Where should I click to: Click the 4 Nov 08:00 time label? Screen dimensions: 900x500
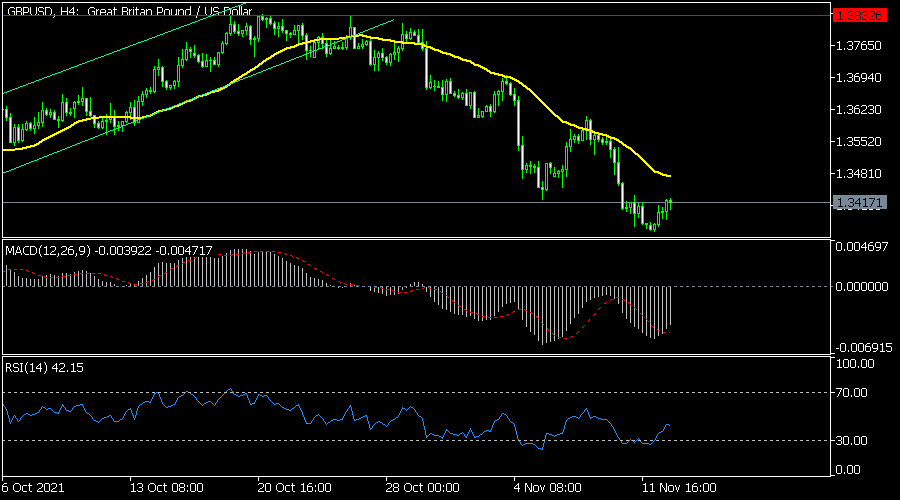point(548,488)
